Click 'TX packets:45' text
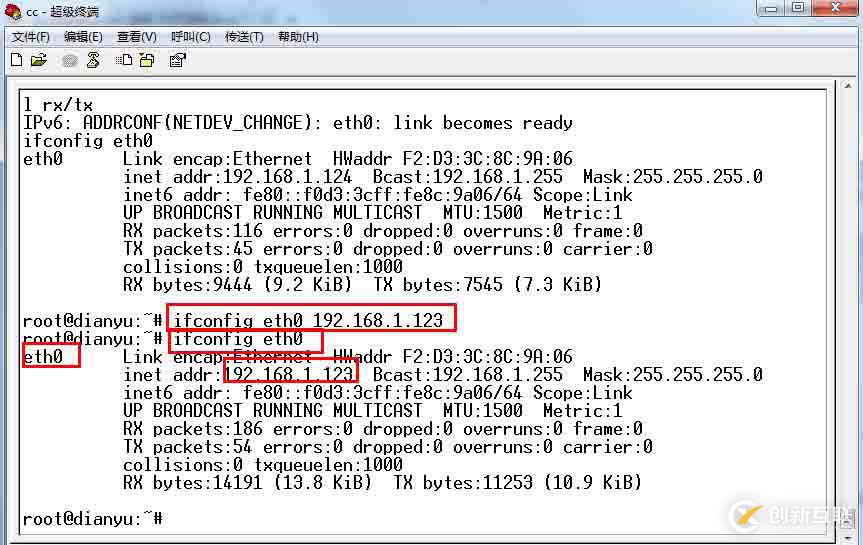Viewport: 863px width, 545px height. 188,249
